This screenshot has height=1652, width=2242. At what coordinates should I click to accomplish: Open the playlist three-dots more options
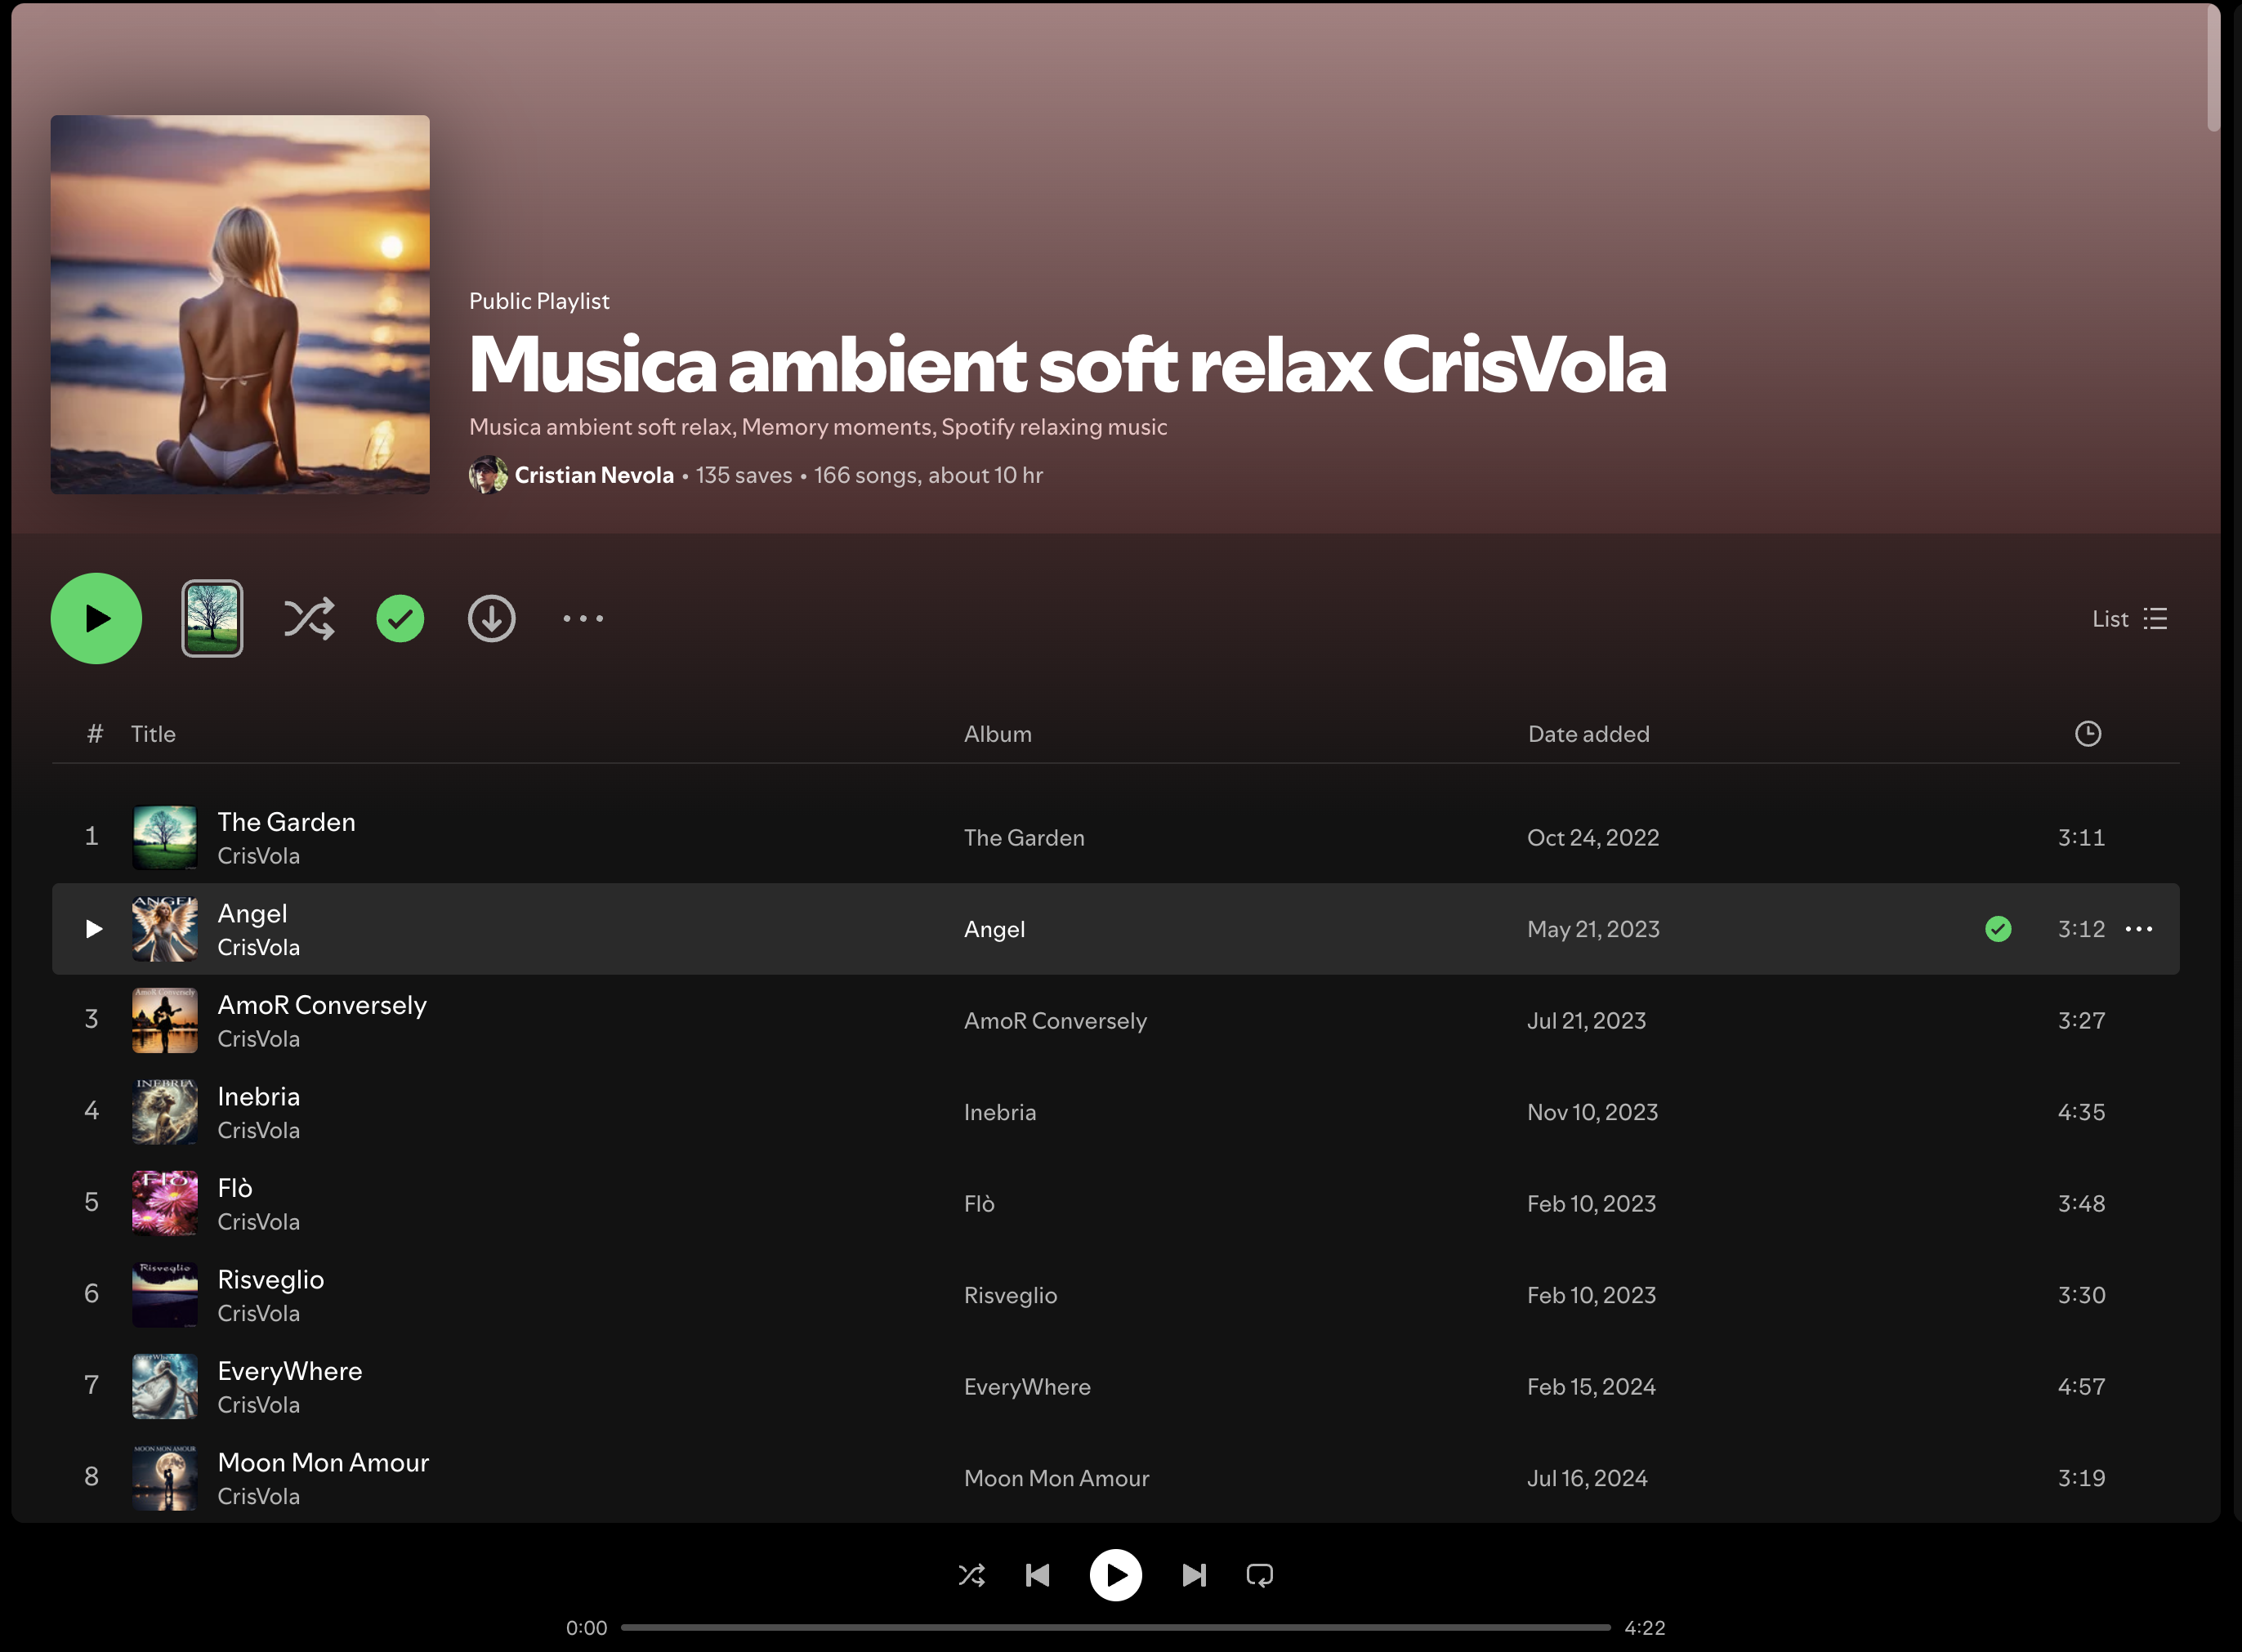[x=583, y=619]
